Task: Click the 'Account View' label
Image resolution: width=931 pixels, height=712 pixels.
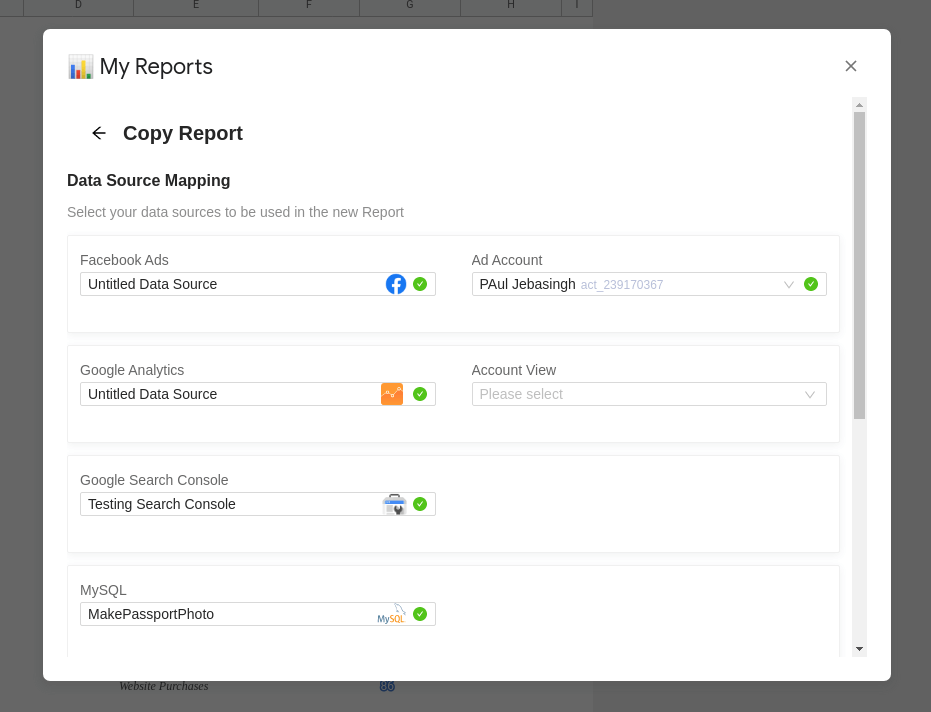Action: 514,370
